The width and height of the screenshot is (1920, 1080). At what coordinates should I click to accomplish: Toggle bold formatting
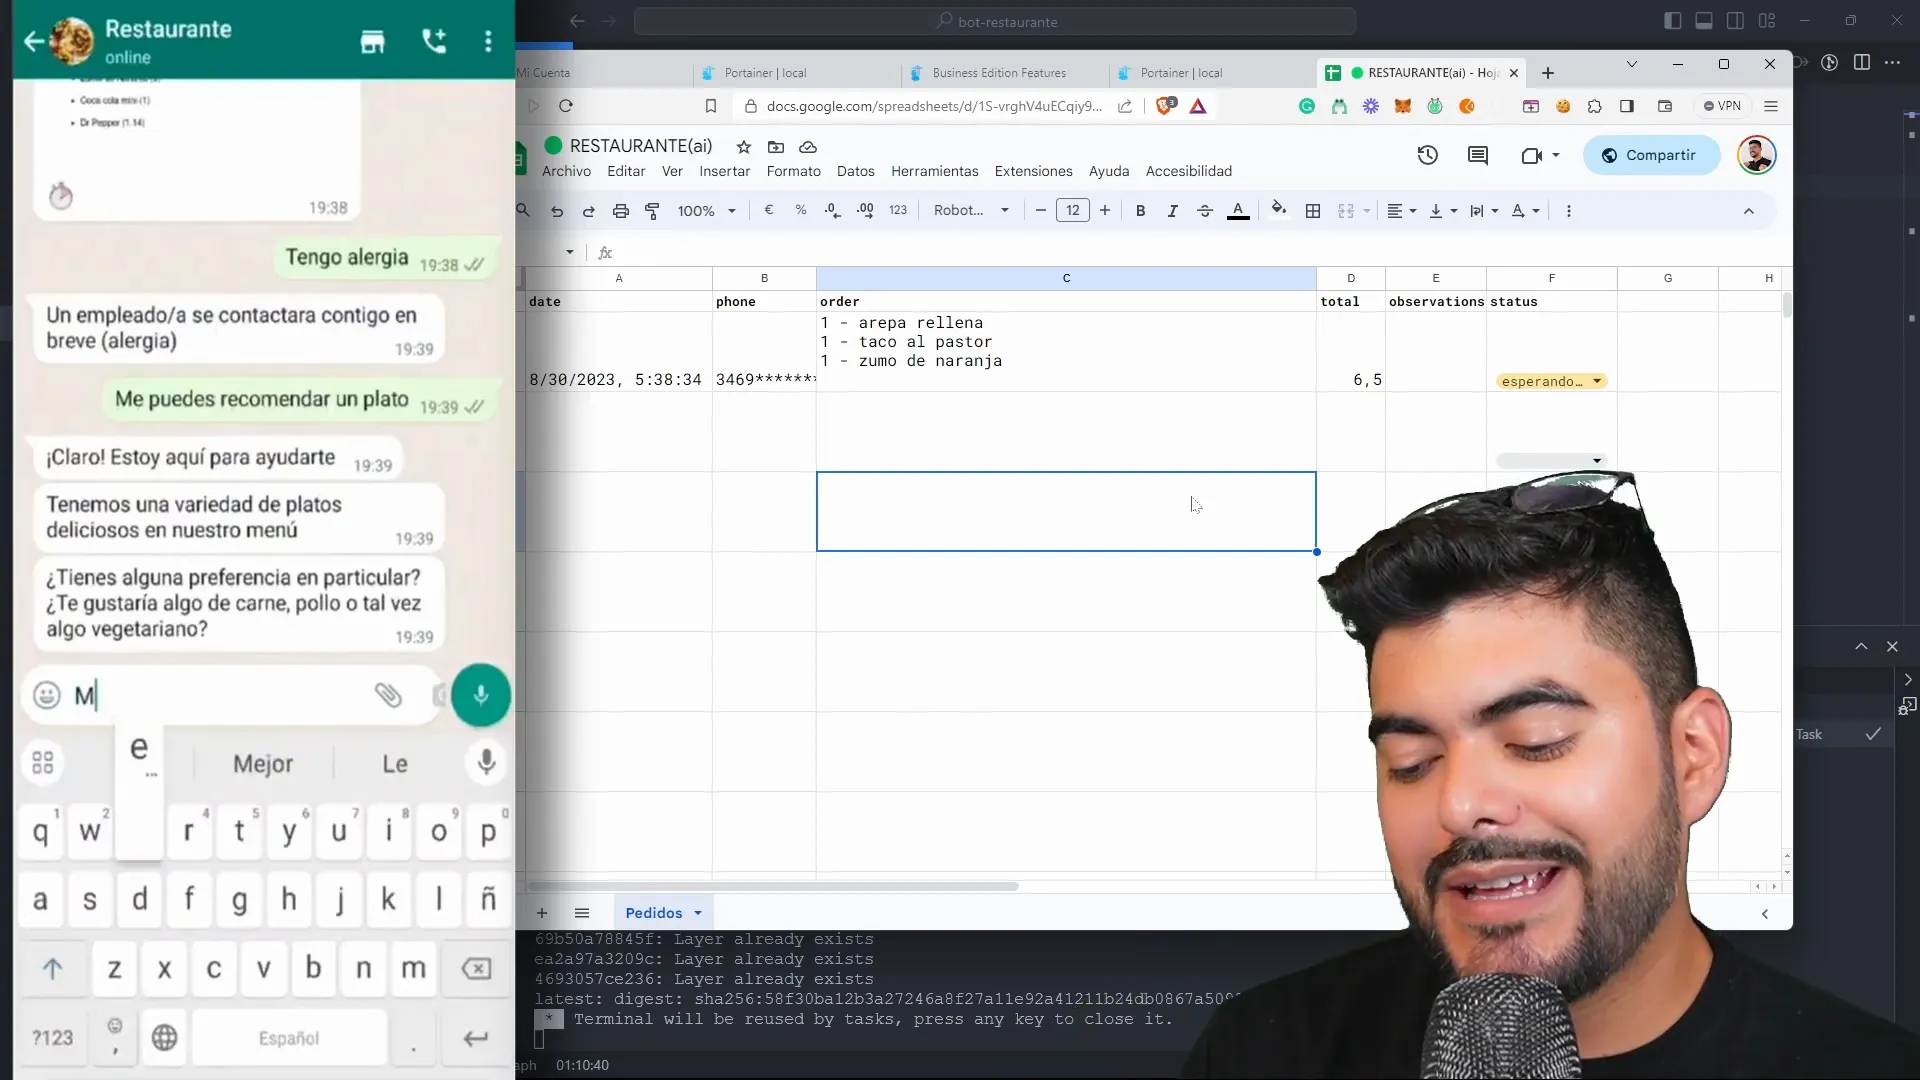tap(1140, 211)
